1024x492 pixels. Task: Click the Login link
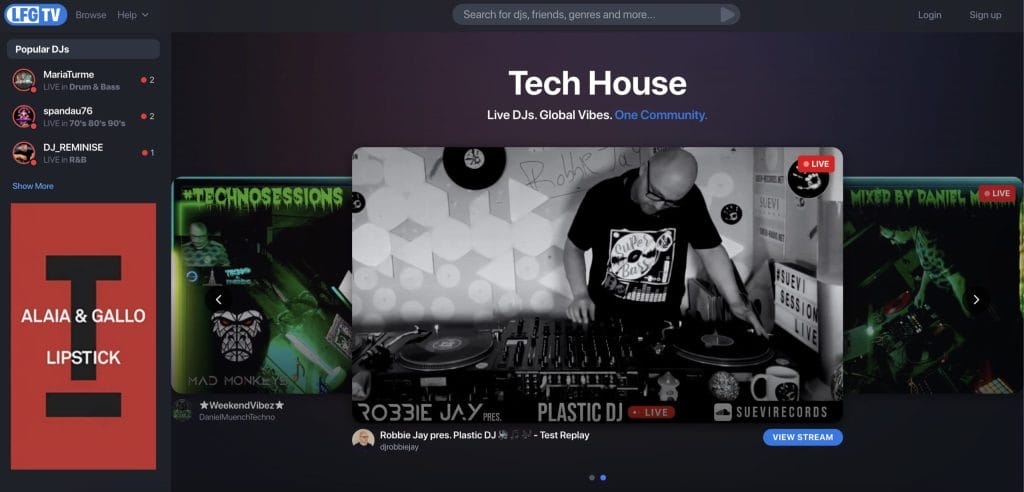[929, 15]
